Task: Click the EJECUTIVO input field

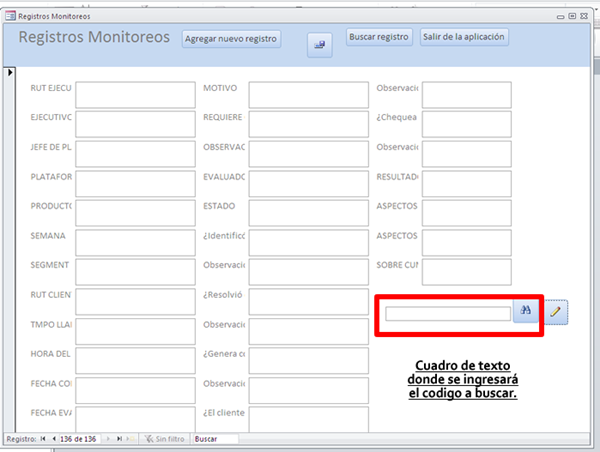Action: [x=135, y=124]
